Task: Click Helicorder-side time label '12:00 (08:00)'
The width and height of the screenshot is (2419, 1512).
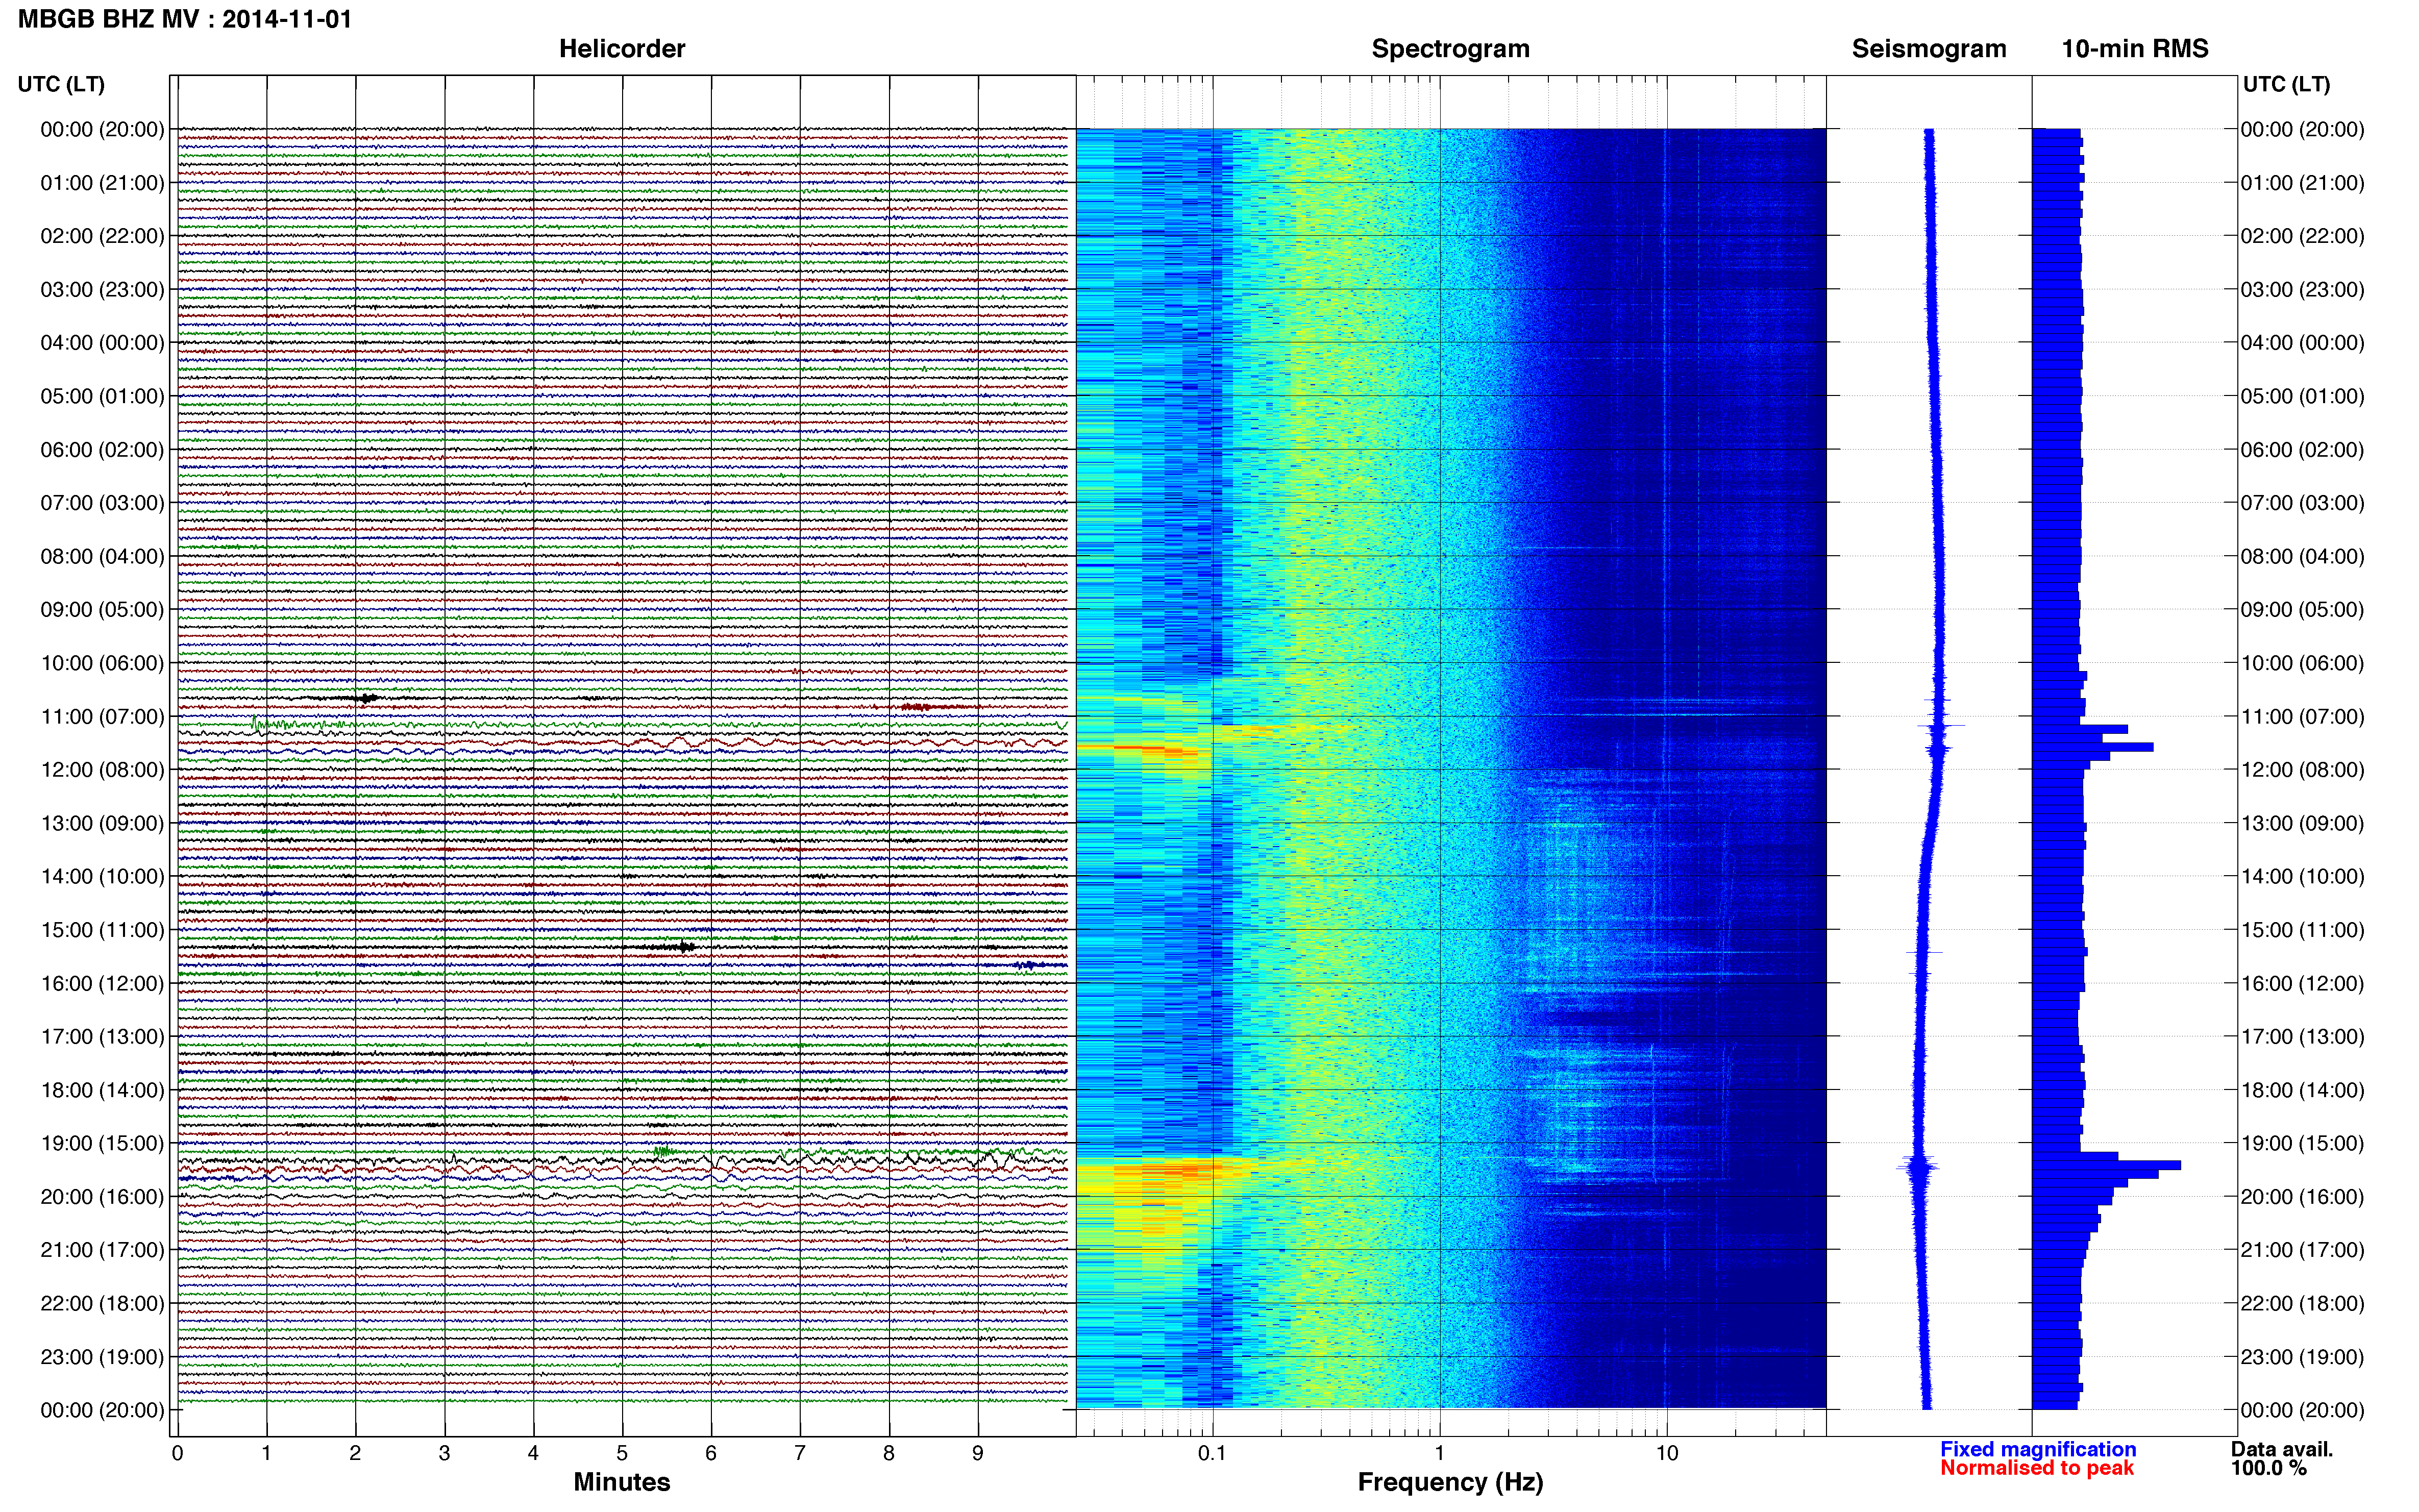Action: point(102,770)
